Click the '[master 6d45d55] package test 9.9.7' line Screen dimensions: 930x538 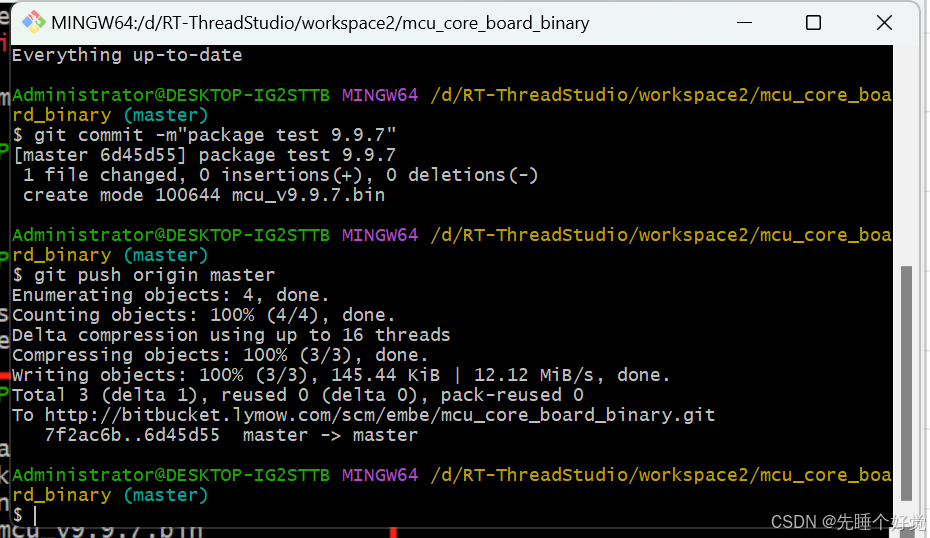coord(204,155)
